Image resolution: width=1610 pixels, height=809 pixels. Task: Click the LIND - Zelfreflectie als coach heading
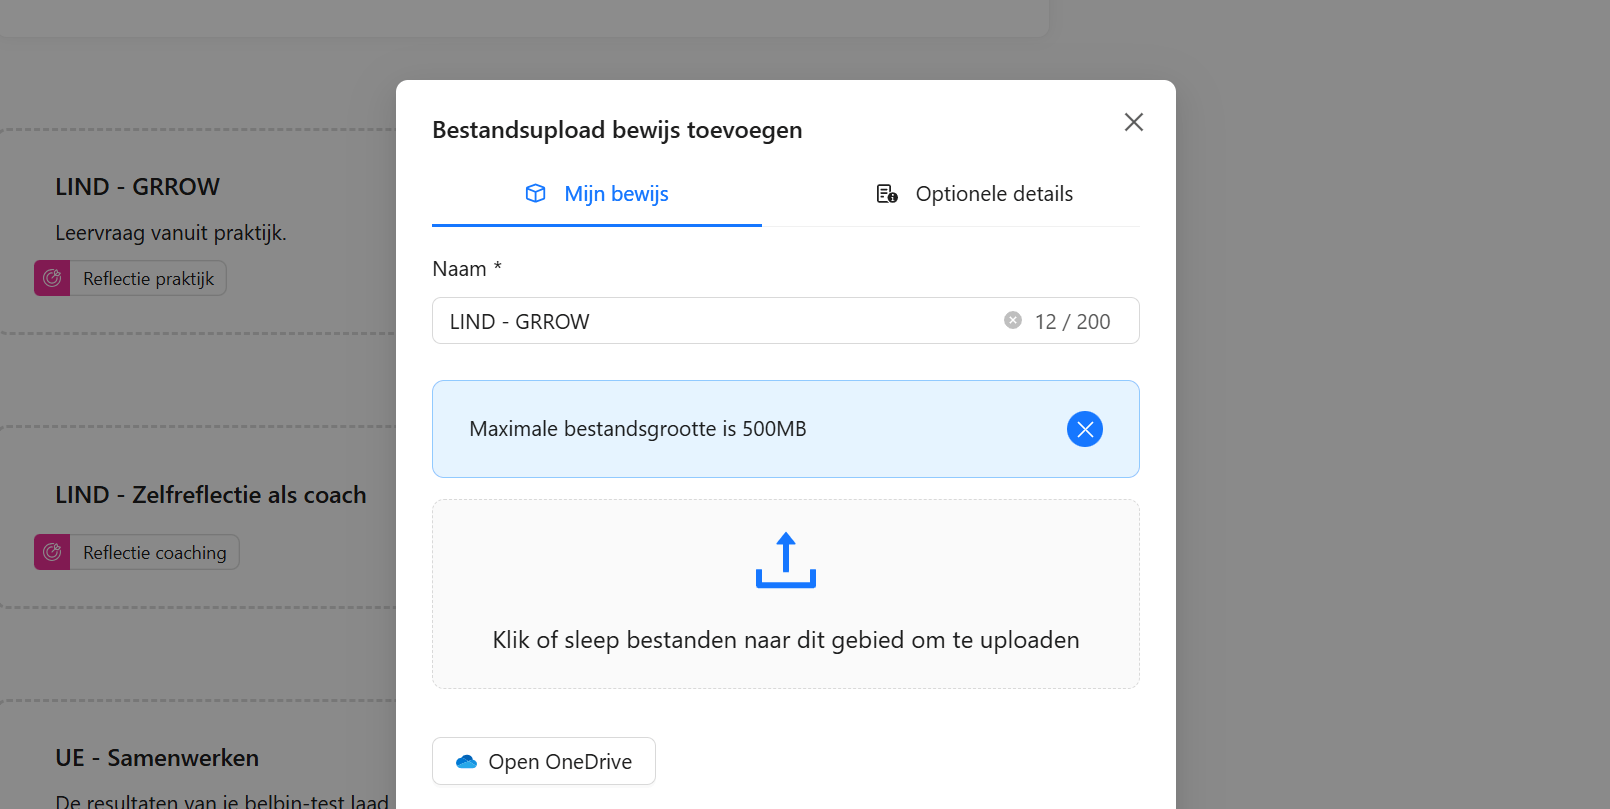[x=211, y=495]
